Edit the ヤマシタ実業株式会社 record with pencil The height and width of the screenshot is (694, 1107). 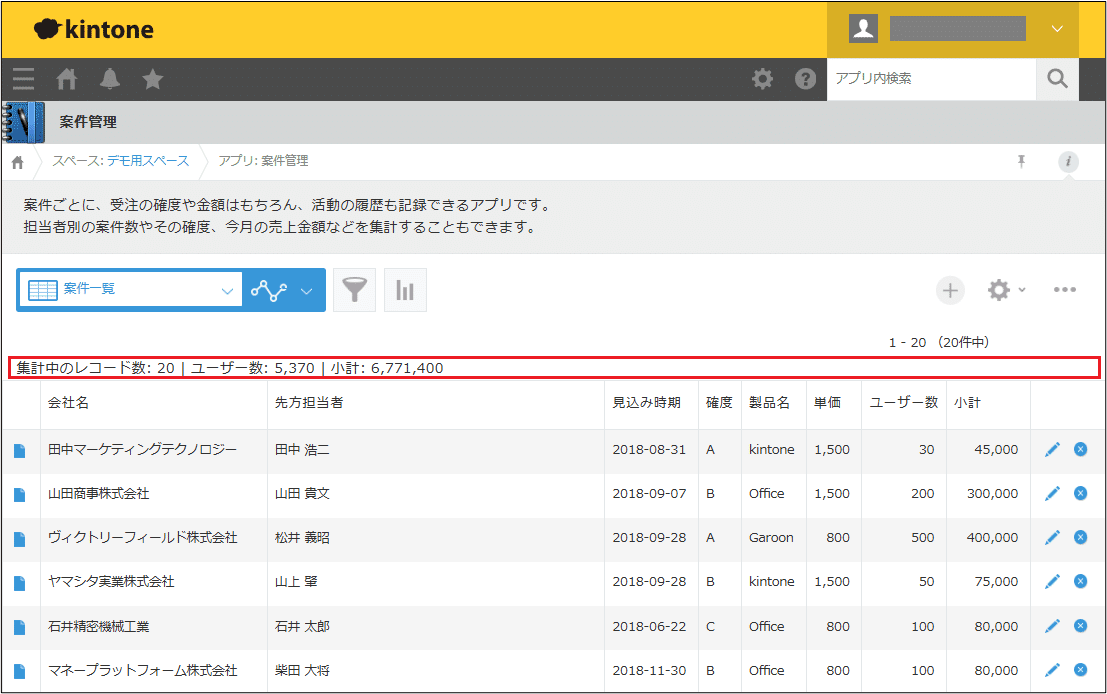coord(1052,582)
